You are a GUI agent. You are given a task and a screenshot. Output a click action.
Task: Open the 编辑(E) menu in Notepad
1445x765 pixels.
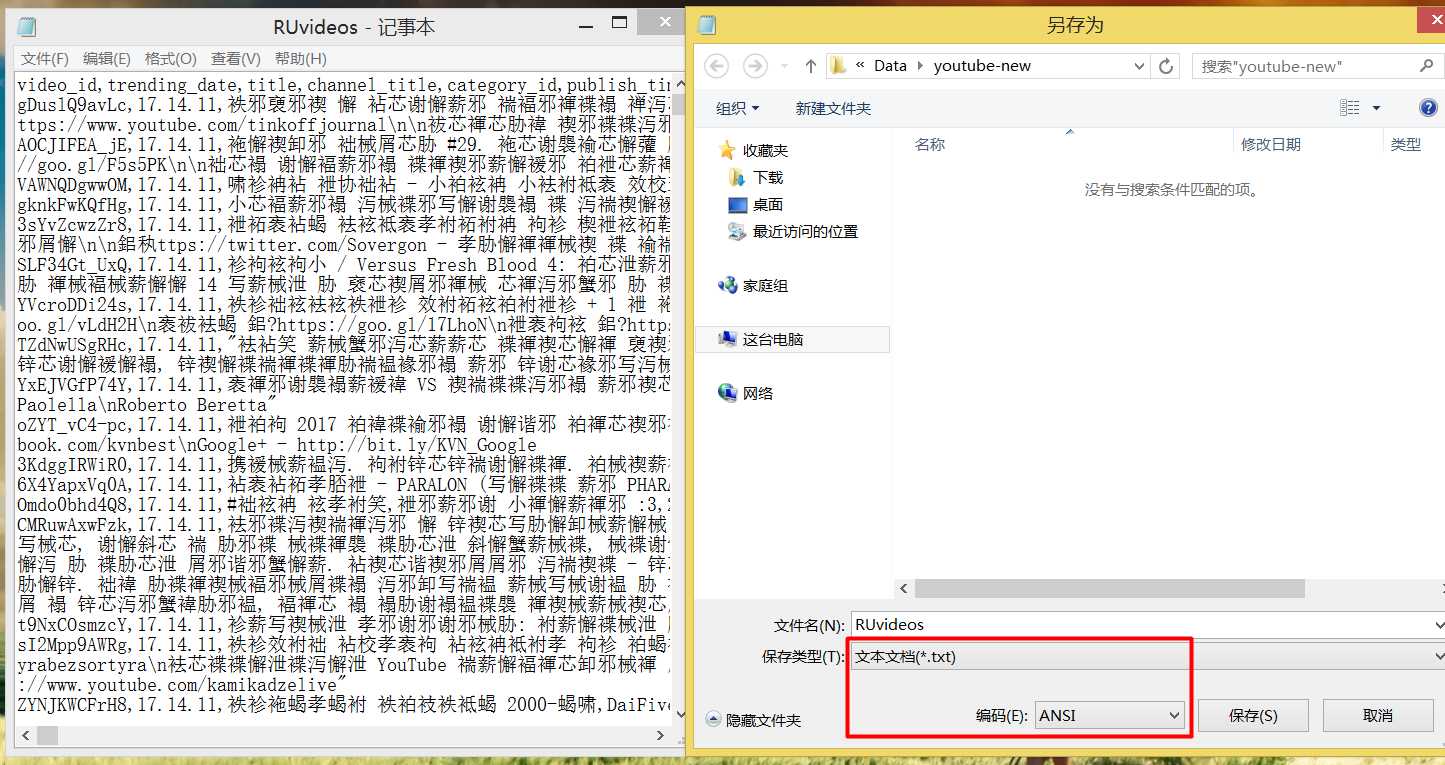click(x=107, y=59)
